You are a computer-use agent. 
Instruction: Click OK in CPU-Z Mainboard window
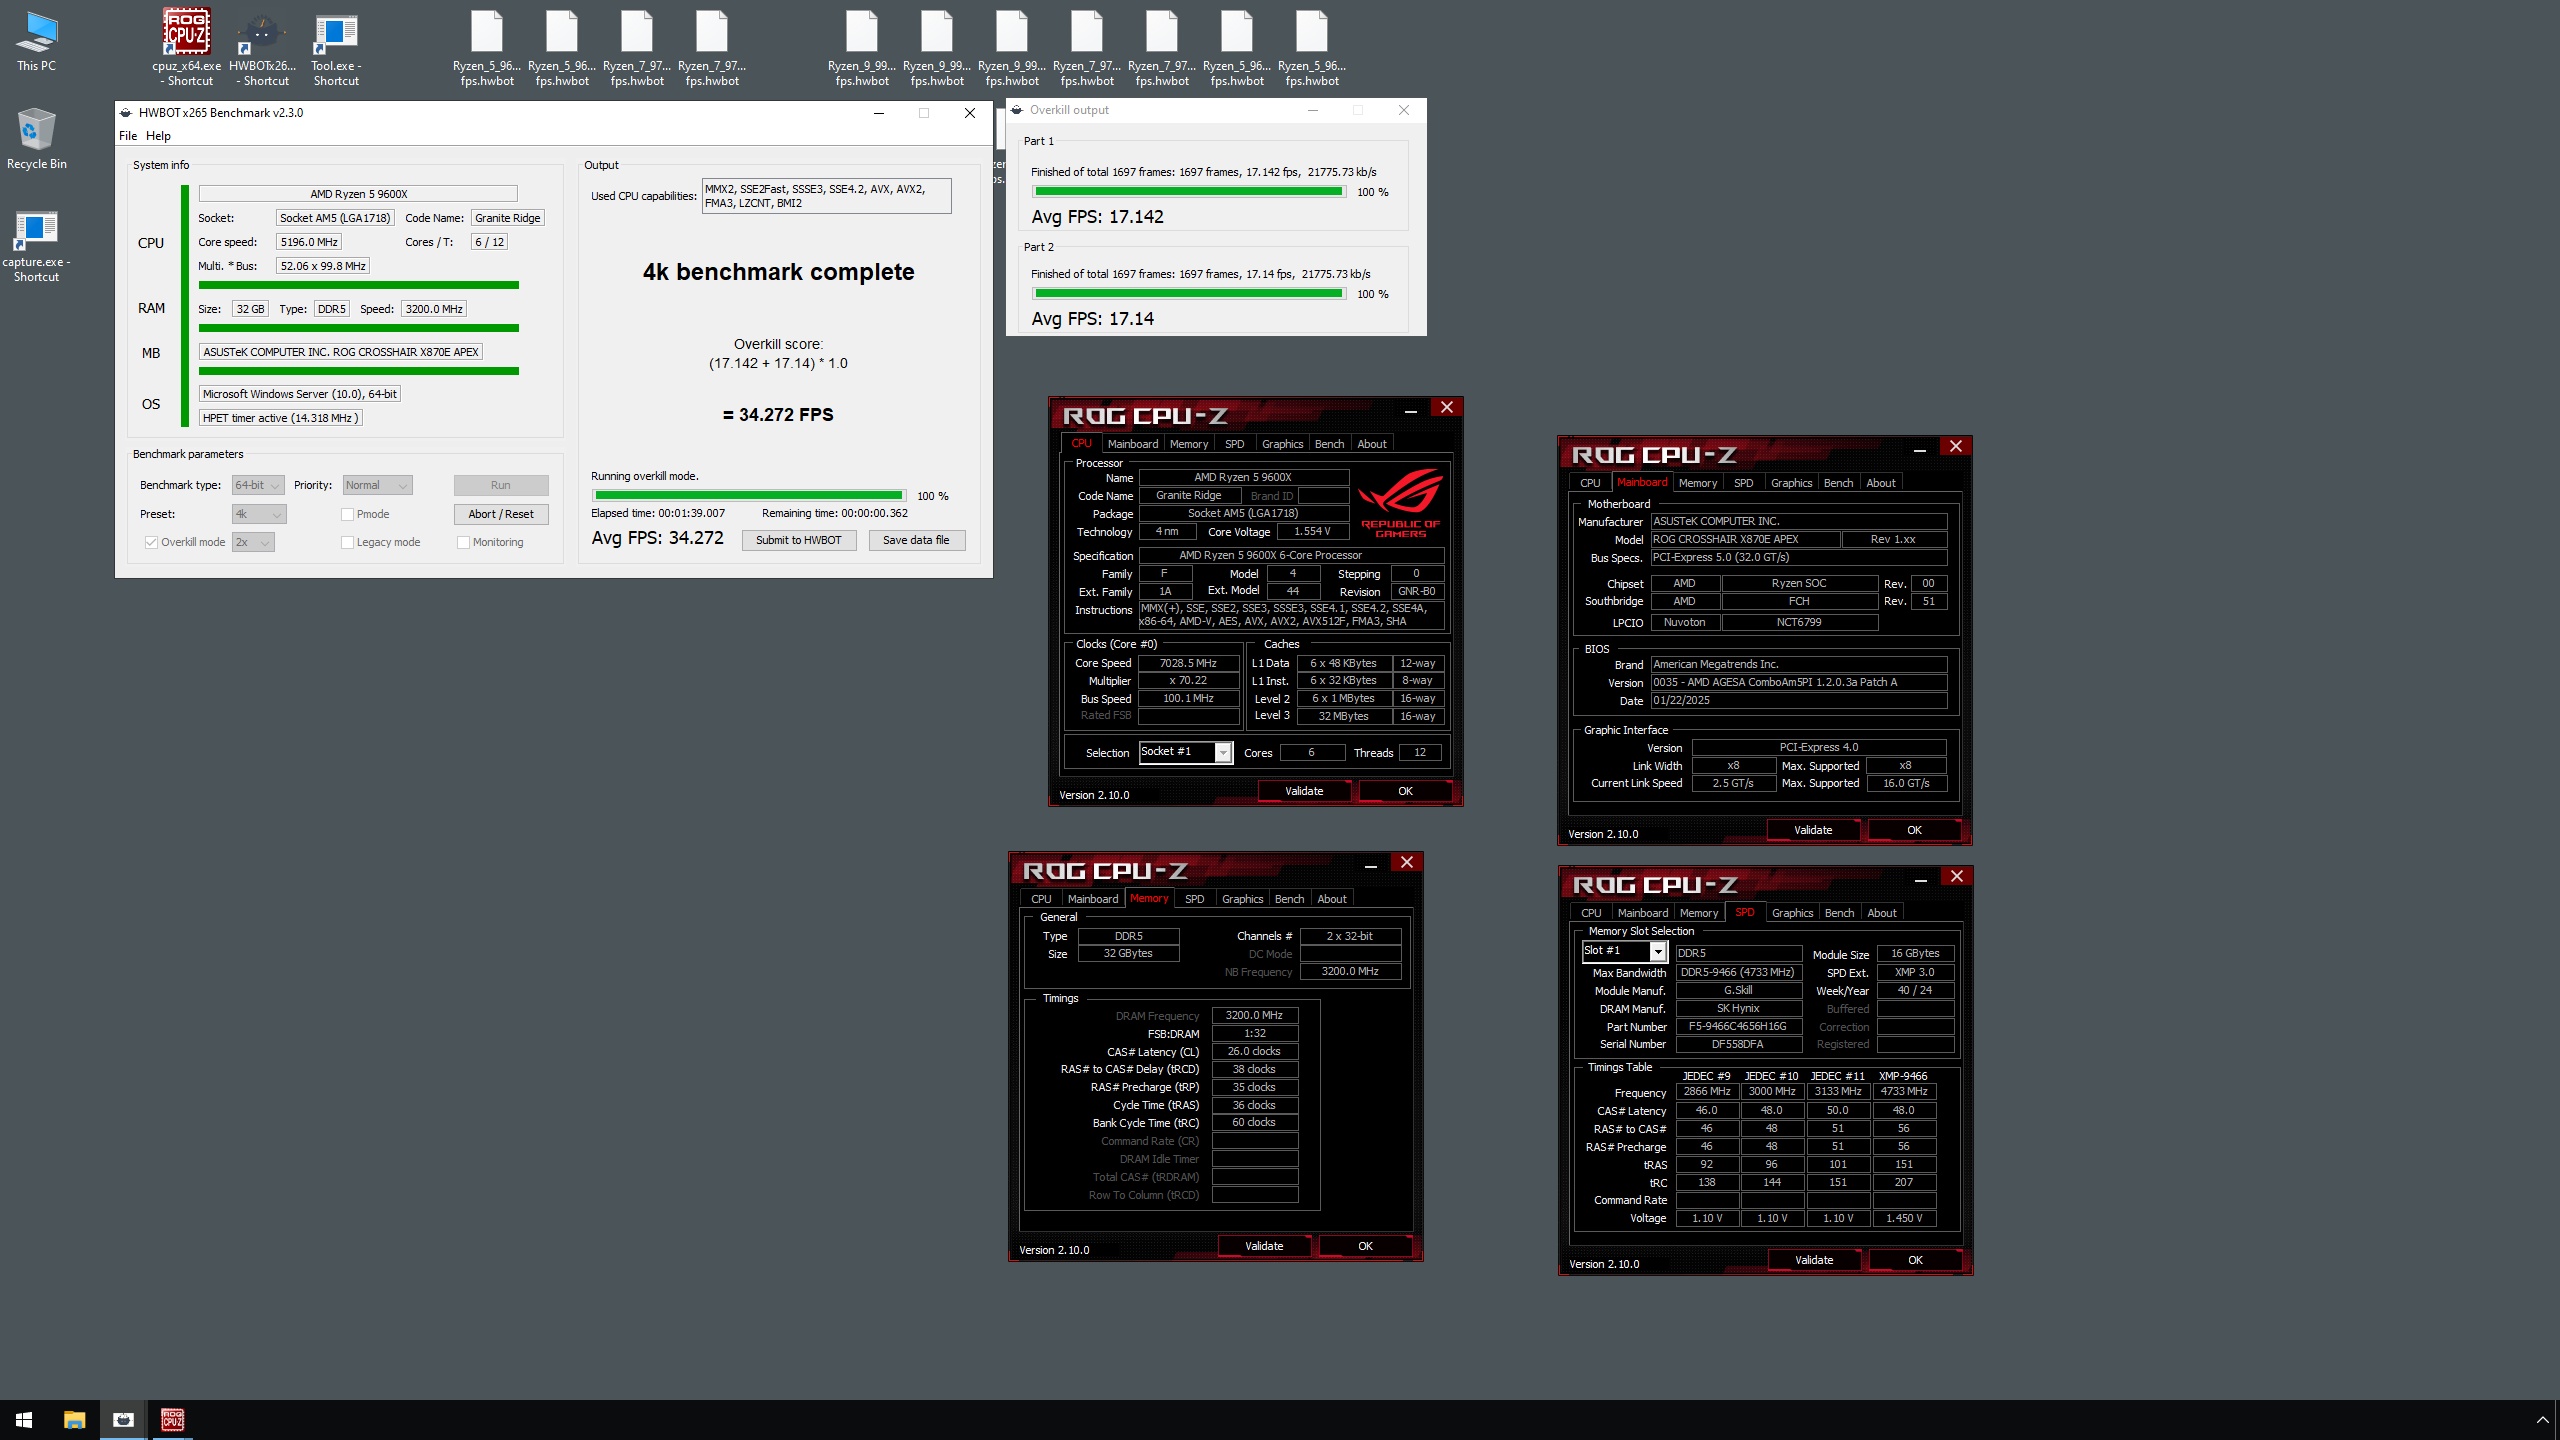[x=1914, y=830]
